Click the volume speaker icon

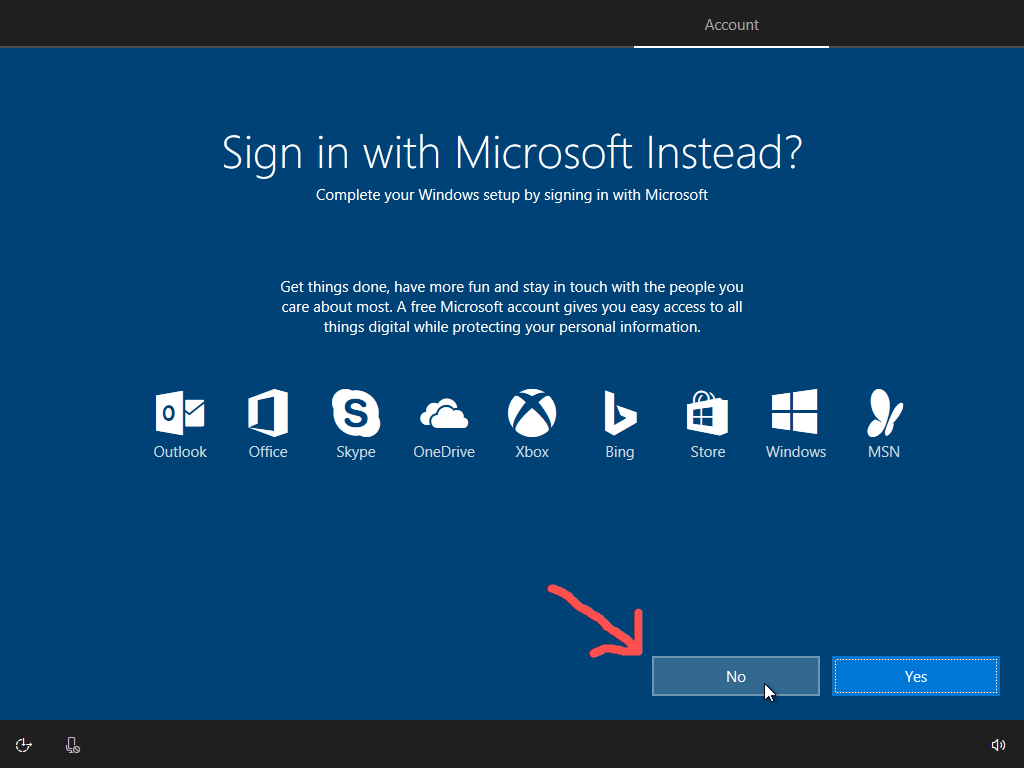[x=998, y=745]
